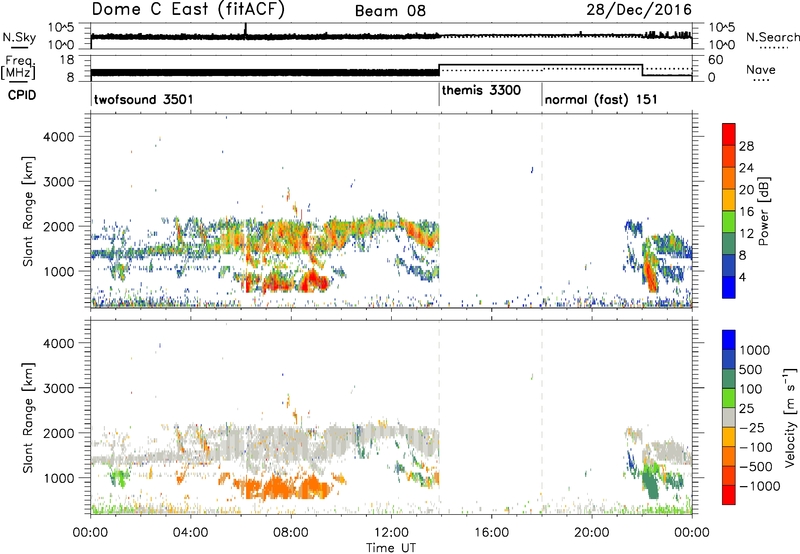The width and height of the screenshot is (800, 554).
Task: Click the 'CPID' row label
Action: click(22, 95)
